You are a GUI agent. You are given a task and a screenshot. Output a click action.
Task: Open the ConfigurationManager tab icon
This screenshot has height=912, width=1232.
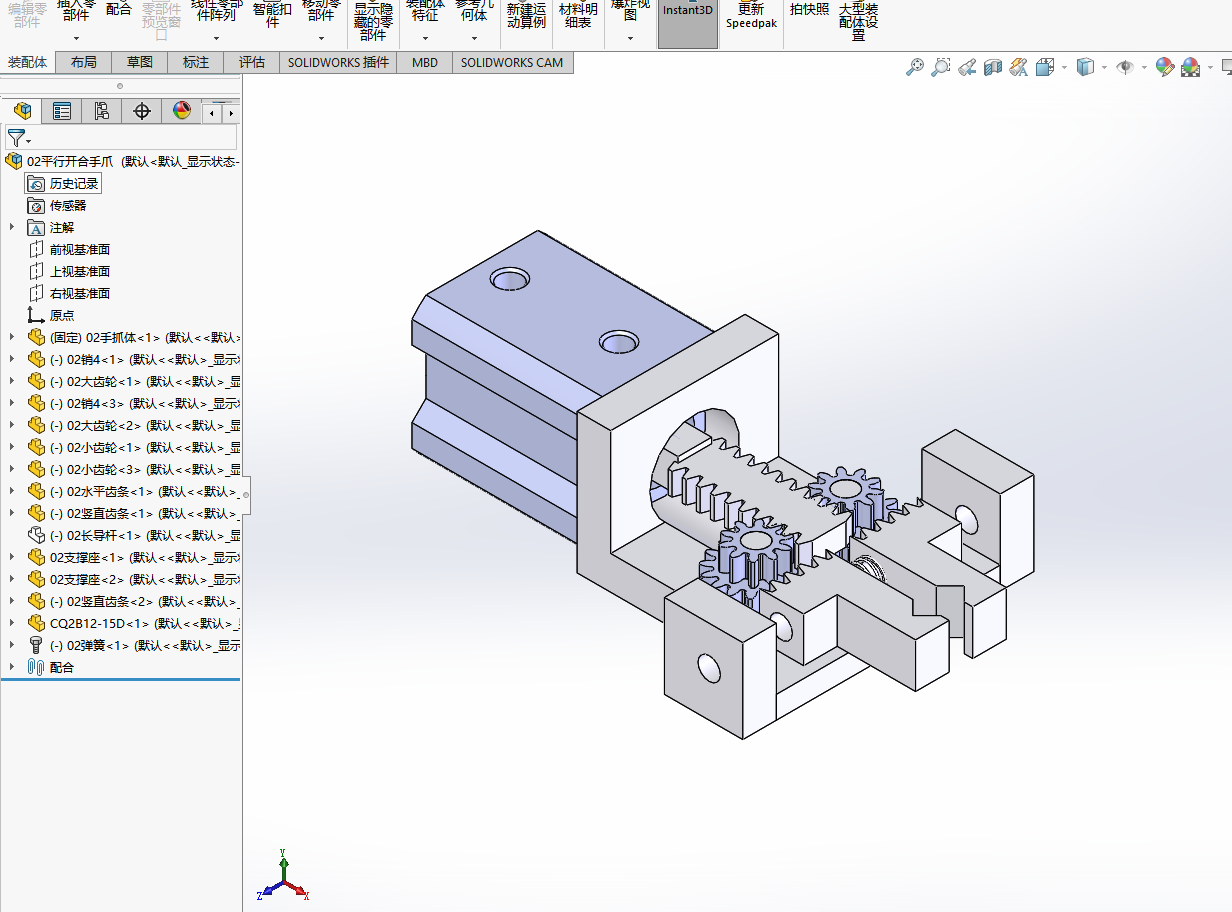[x=101, y=111]
